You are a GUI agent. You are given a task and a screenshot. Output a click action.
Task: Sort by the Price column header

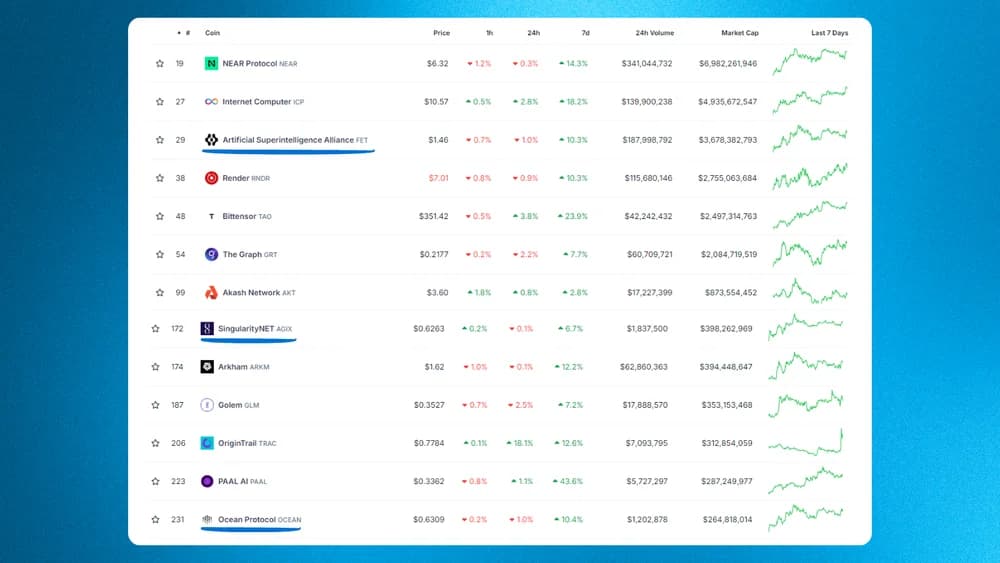(441, 33)
